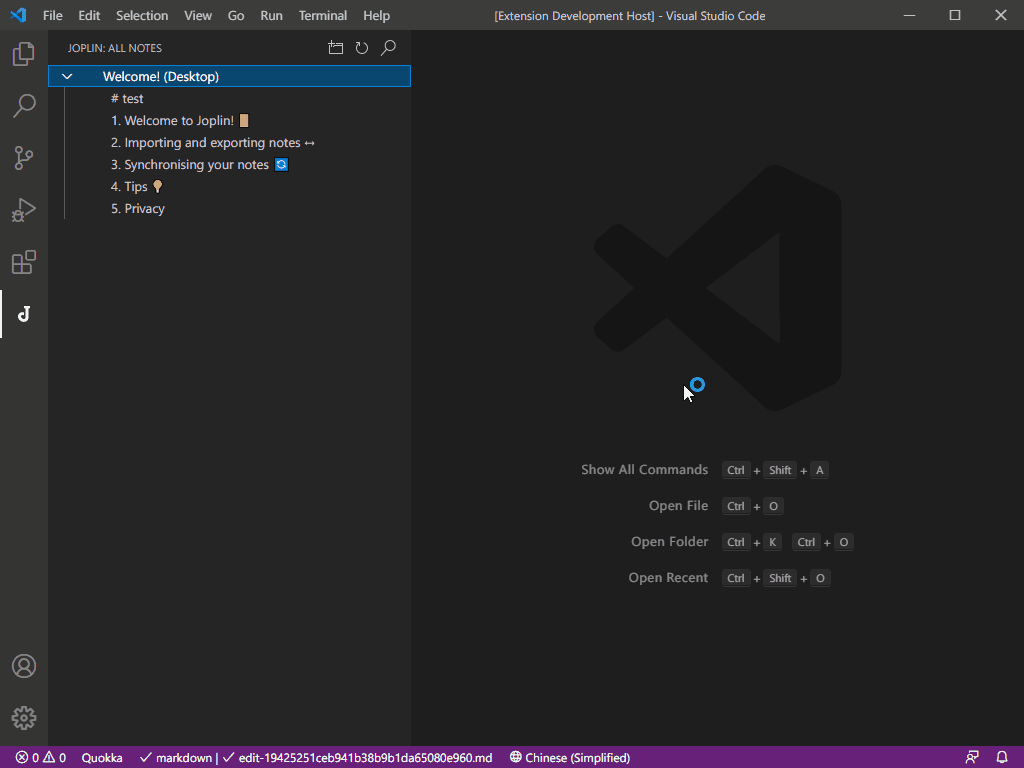Viewport: 1024px width, 768px height.
Task: Open the Terminal menu
Action: pyautogui.click(x=323, y=16)
